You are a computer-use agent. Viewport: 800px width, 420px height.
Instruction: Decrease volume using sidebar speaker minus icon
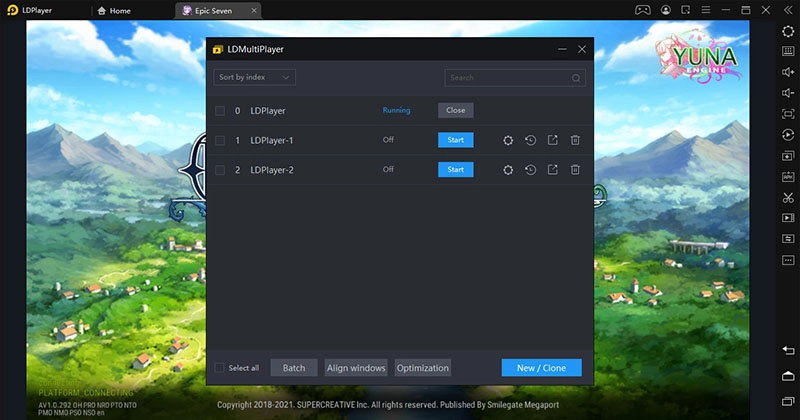788,92
